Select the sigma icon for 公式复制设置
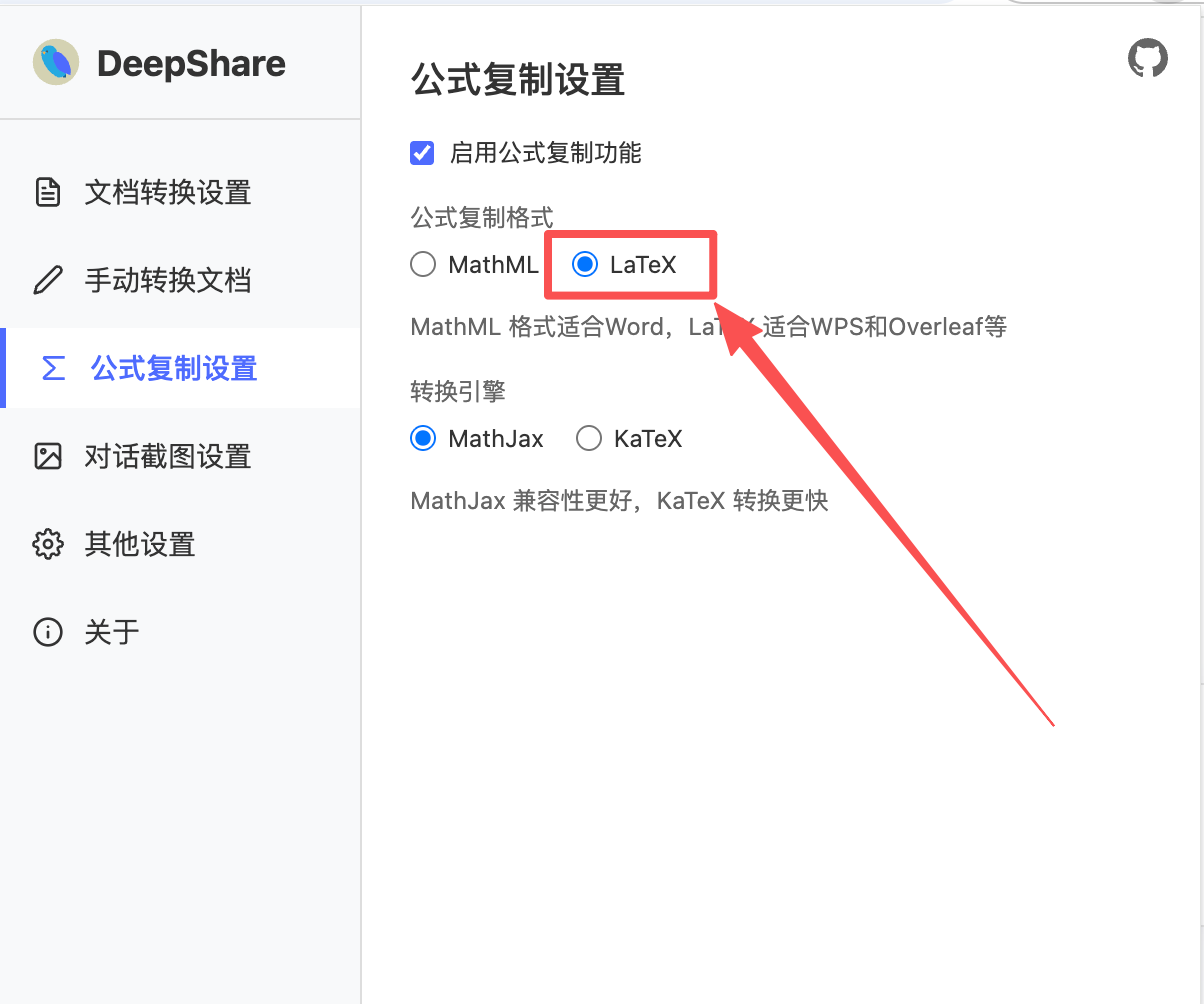The width and height of the screenshot is (1204, 1004). (x=48, y=368)
